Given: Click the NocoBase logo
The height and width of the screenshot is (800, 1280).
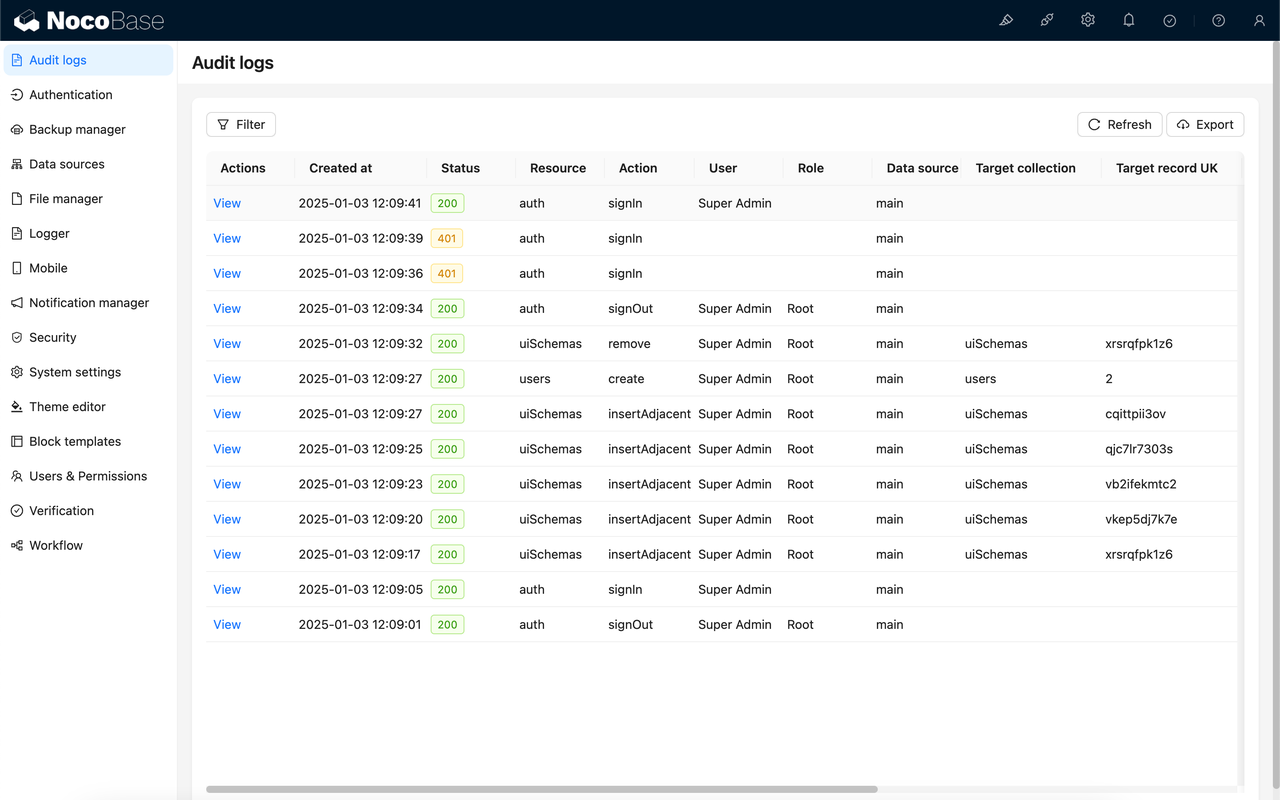Looking at the screenshot, I should pos(89,20).
